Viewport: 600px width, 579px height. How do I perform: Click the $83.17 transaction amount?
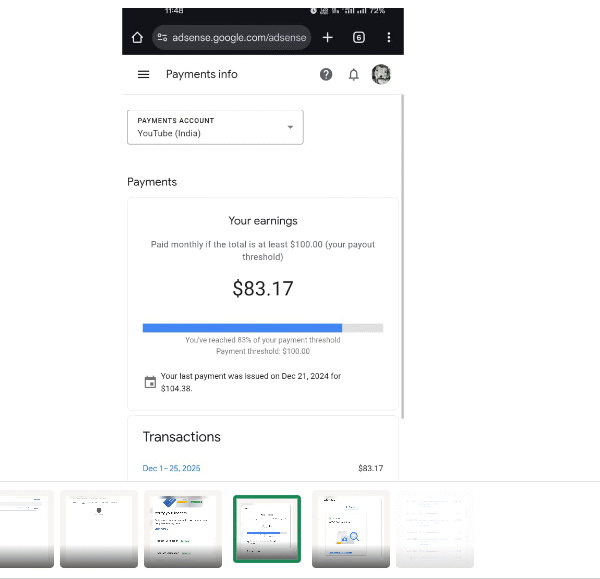370,468
